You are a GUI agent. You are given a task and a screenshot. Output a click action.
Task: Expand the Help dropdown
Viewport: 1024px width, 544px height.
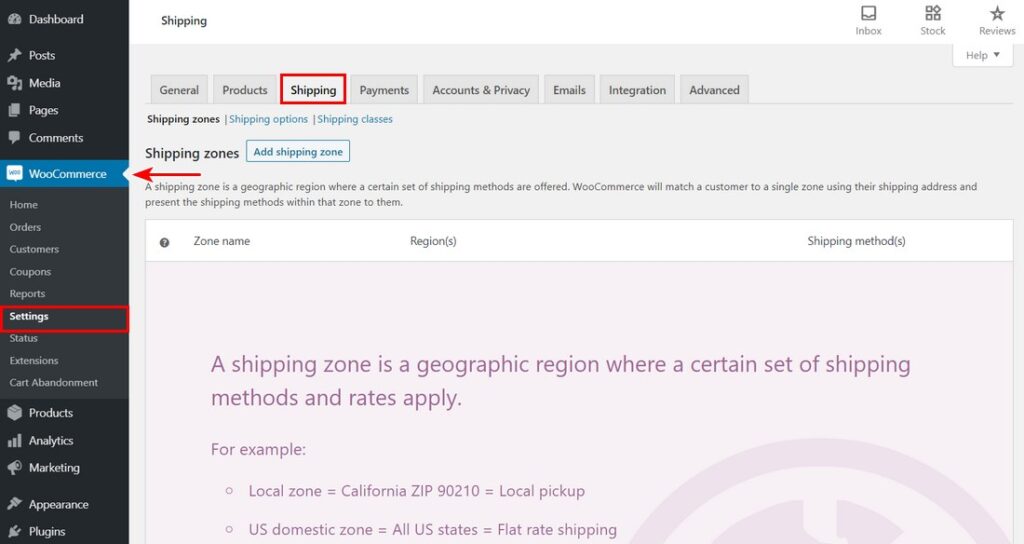(x=982, y=56)
